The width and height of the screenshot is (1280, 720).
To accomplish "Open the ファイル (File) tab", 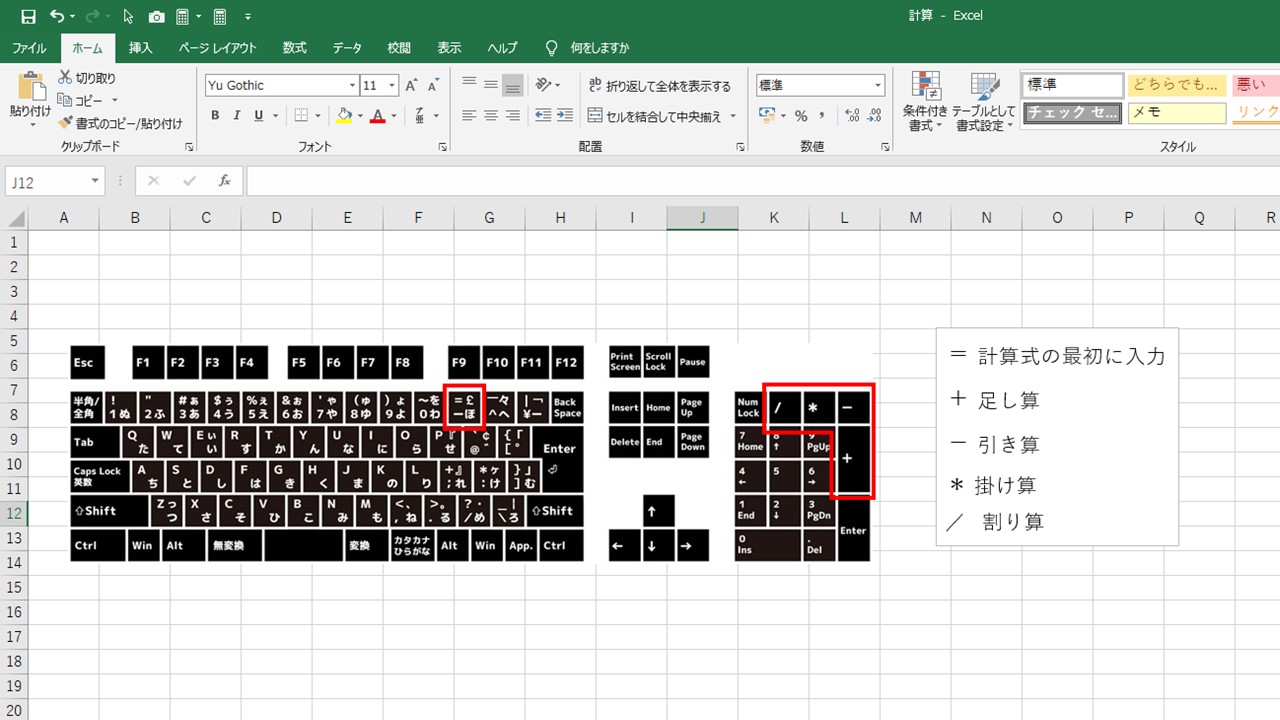I will pos(29,48).
